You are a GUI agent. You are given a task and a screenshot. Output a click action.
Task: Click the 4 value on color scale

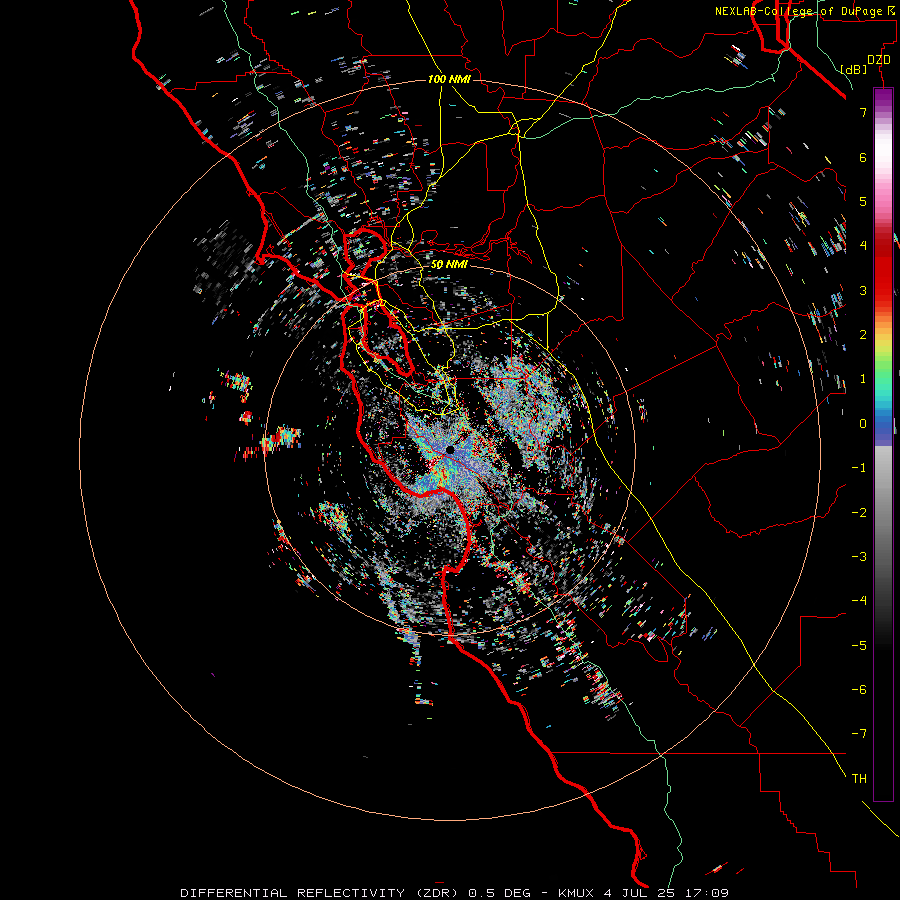863,246
